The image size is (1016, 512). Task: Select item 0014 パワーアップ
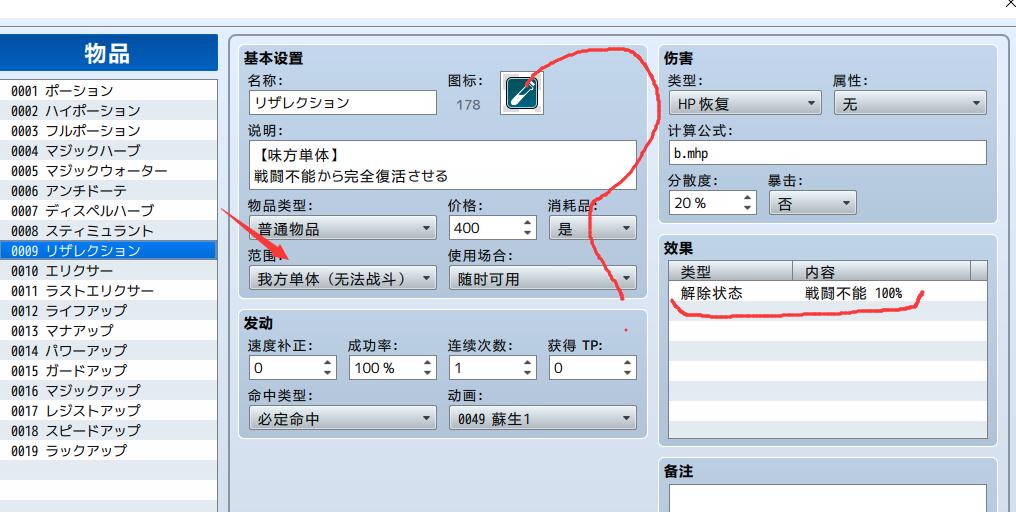pyautogui.click(x=109, y=350)
